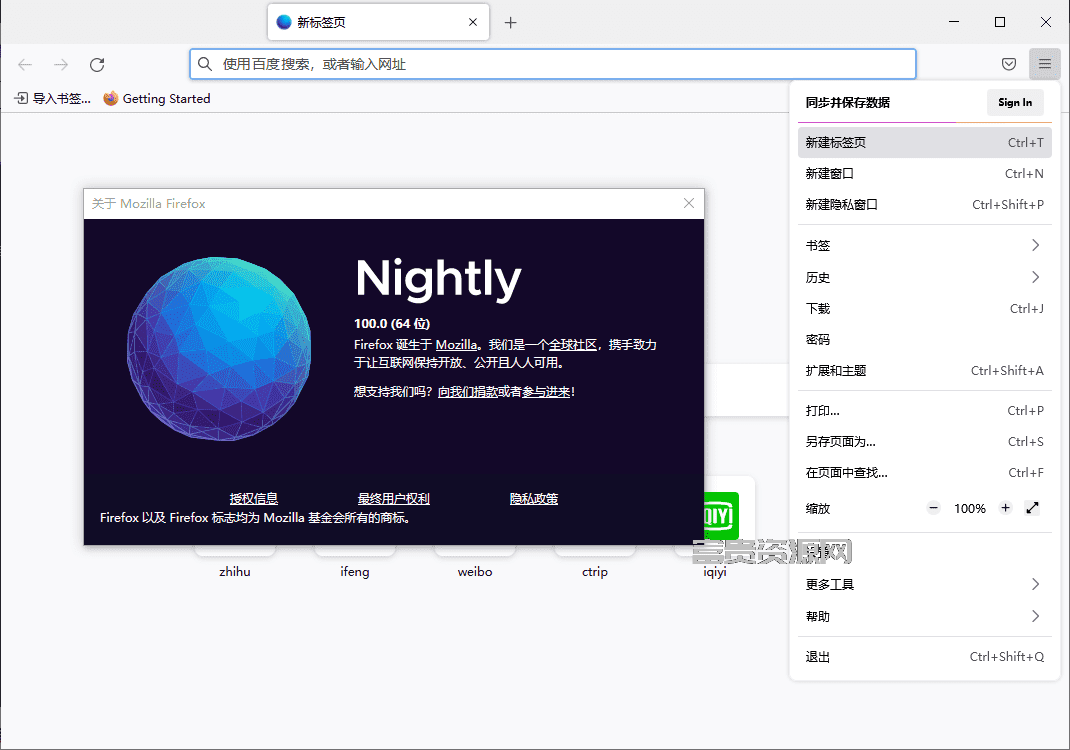Expand the 书签 submenu
1070x750 pixels.
point(925,245)
